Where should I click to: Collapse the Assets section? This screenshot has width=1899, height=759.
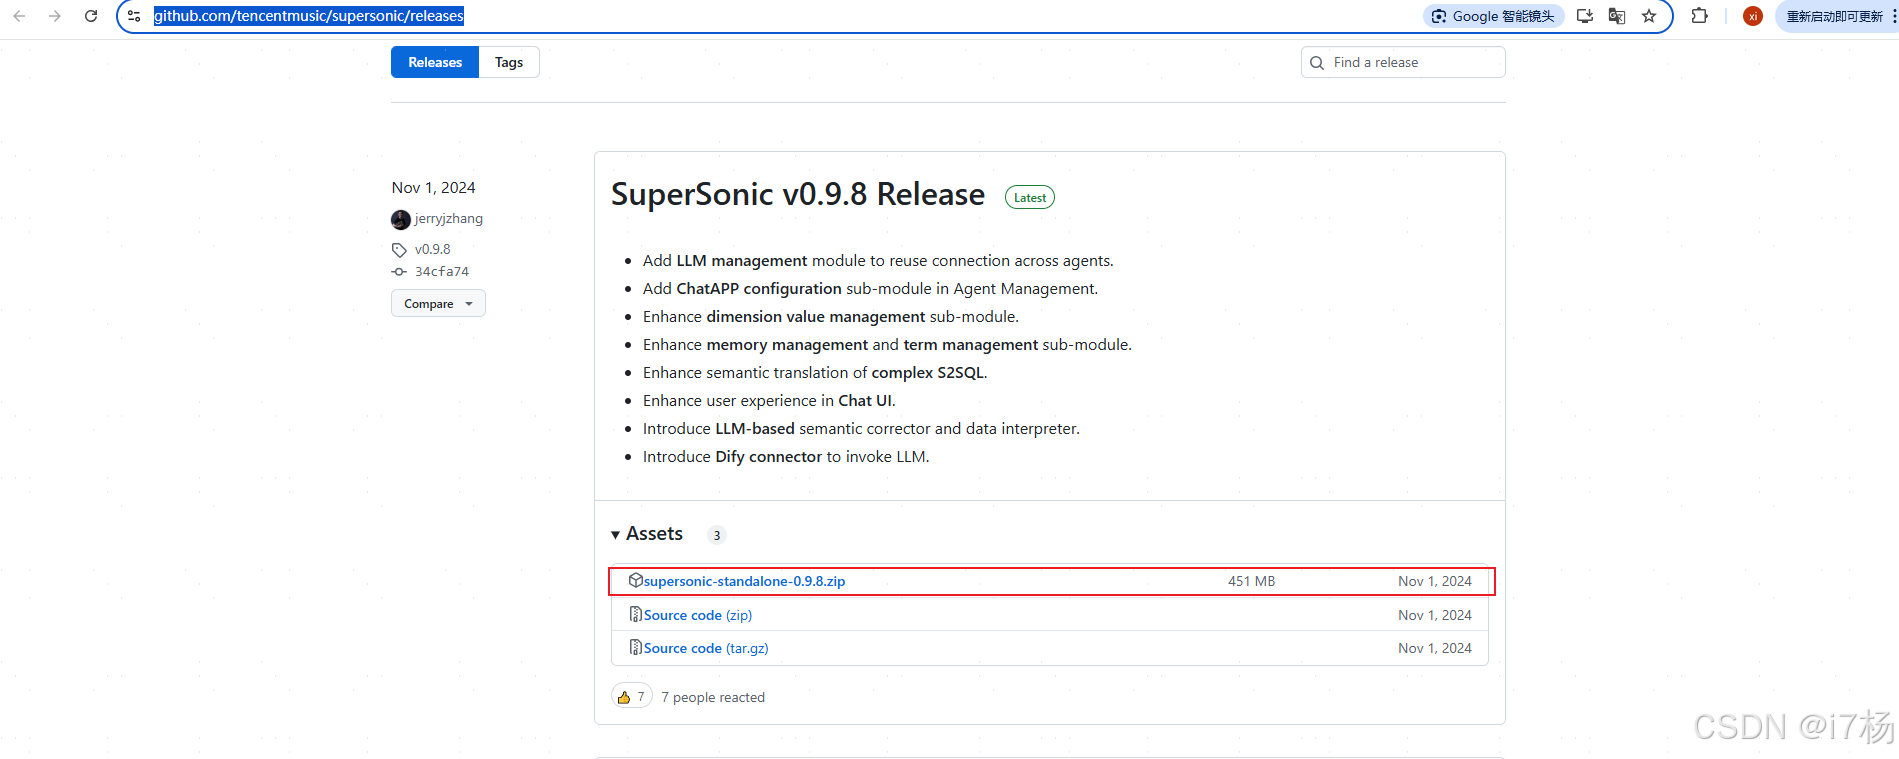(647, 534)
